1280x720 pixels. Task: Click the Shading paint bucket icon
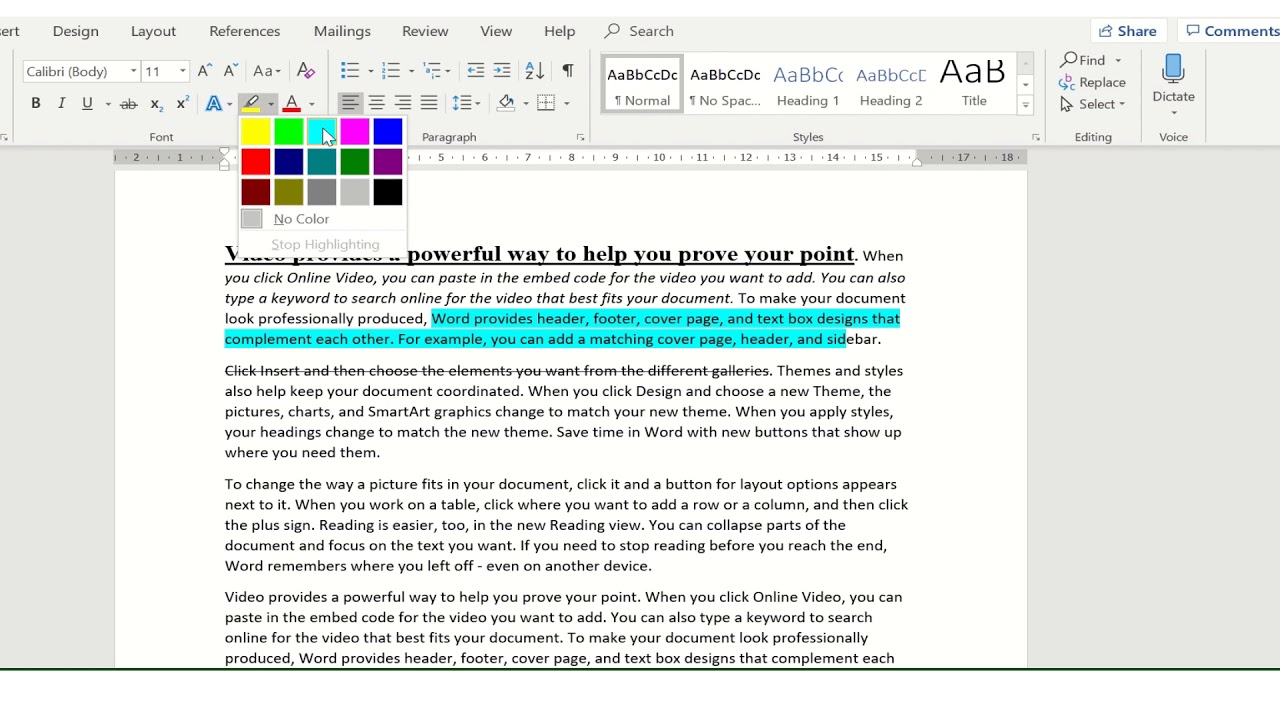[506, 103]
